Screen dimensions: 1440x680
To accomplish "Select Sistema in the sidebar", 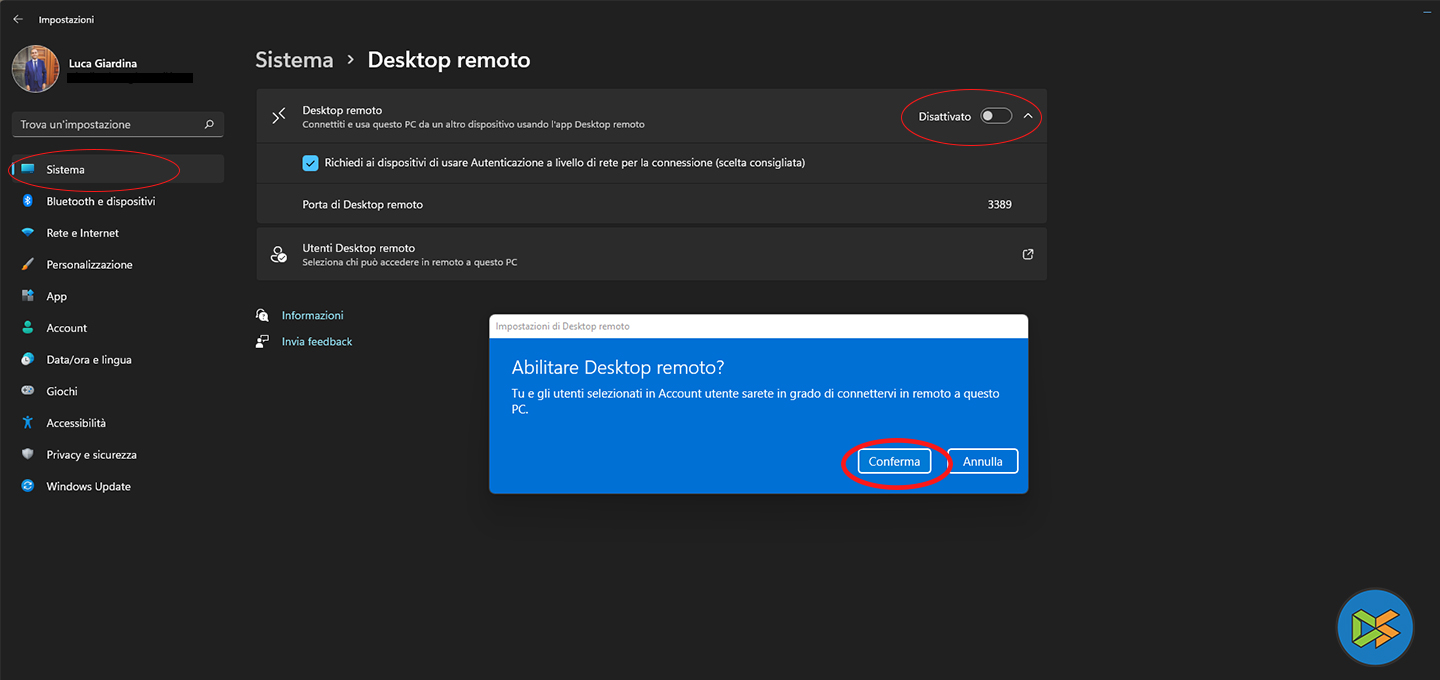I will click(x=65, y=170).
